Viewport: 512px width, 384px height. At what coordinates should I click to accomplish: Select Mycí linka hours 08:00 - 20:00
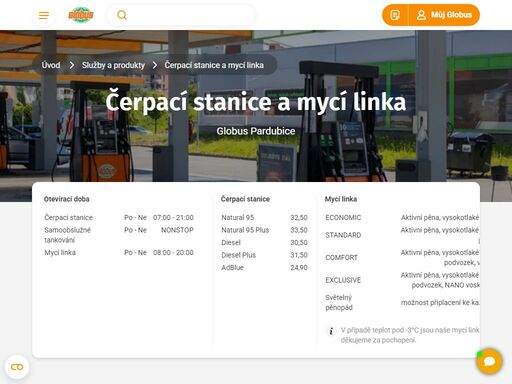point(173,252)
